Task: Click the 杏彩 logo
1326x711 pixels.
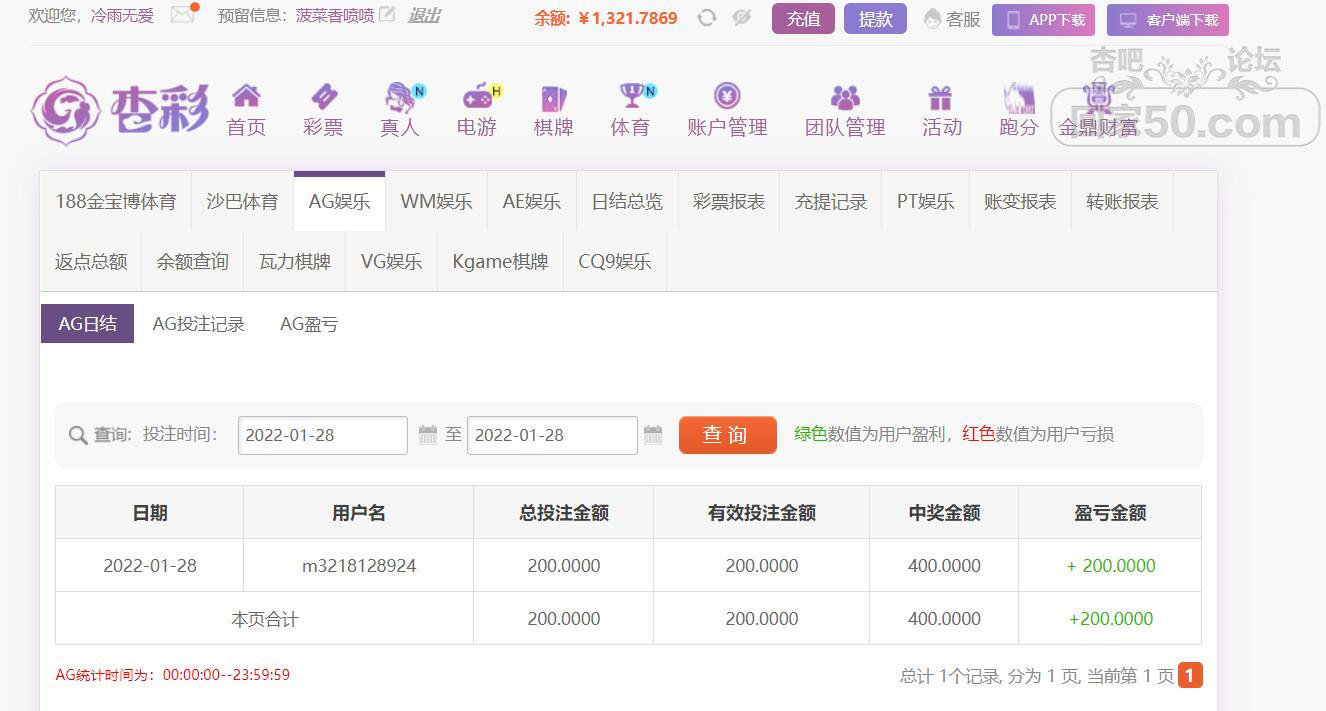Action: [120, 110]
